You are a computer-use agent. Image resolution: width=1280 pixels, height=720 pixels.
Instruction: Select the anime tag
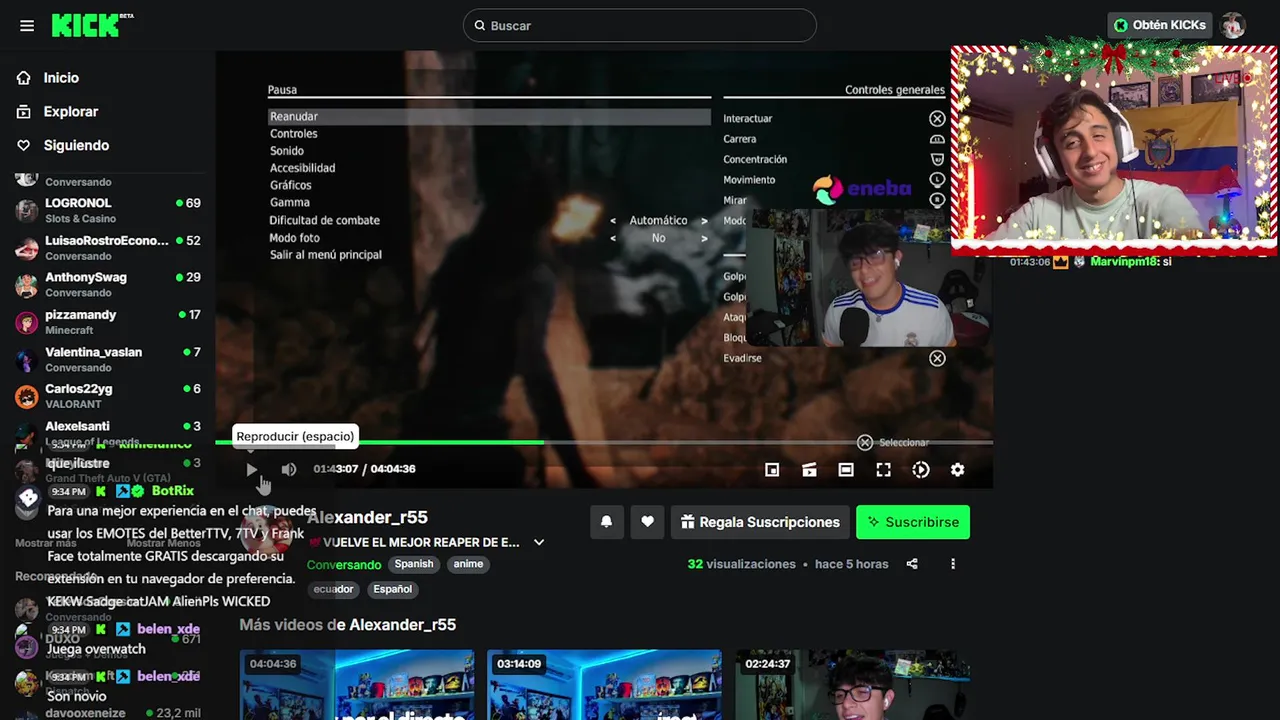[468, 564]
